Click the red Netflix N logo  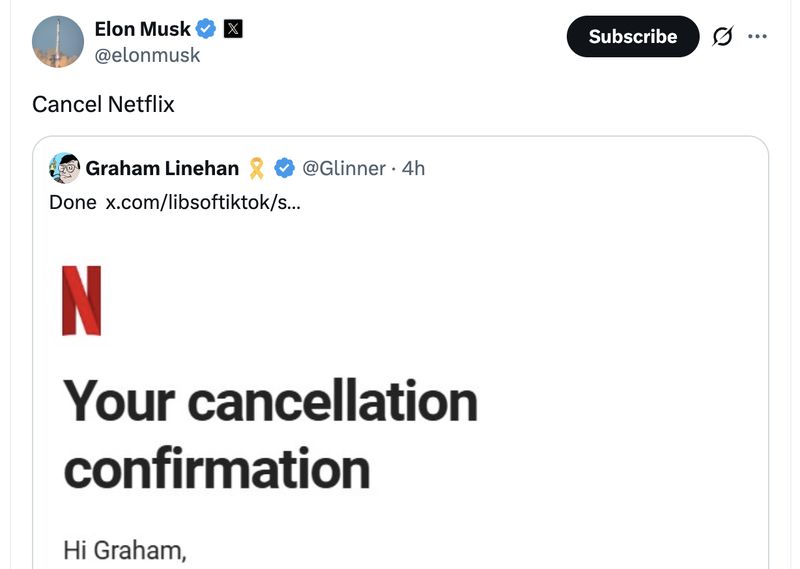tap(82, 300)
